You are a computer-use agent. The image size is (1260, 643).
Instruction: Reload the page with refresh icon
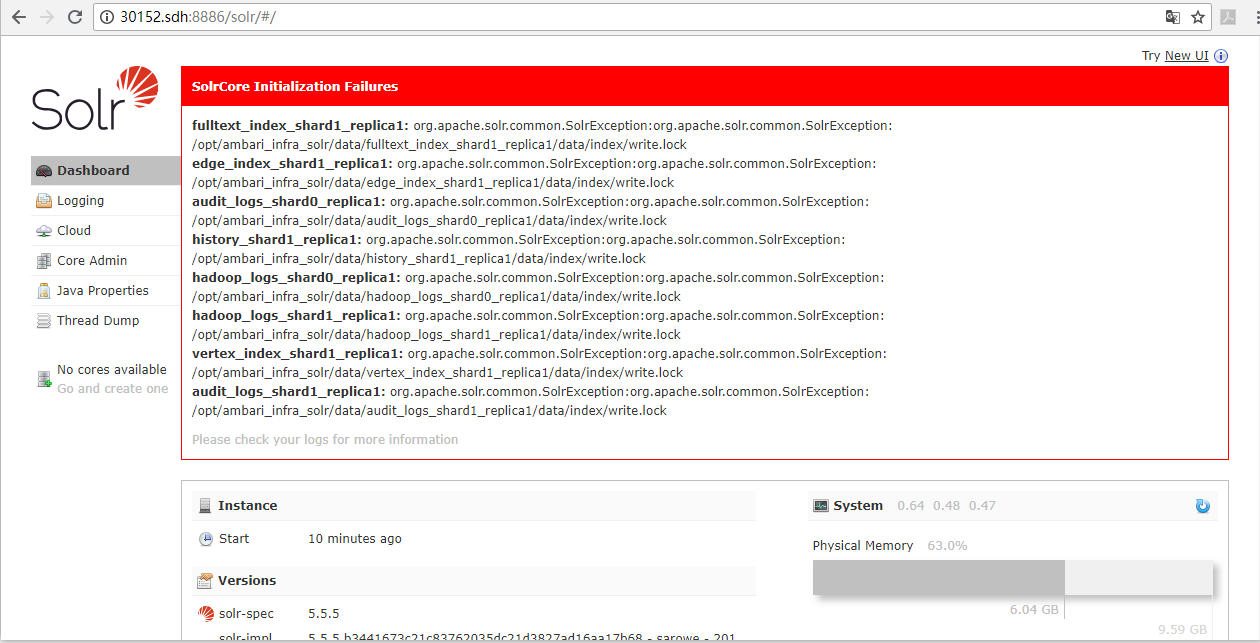75,17
